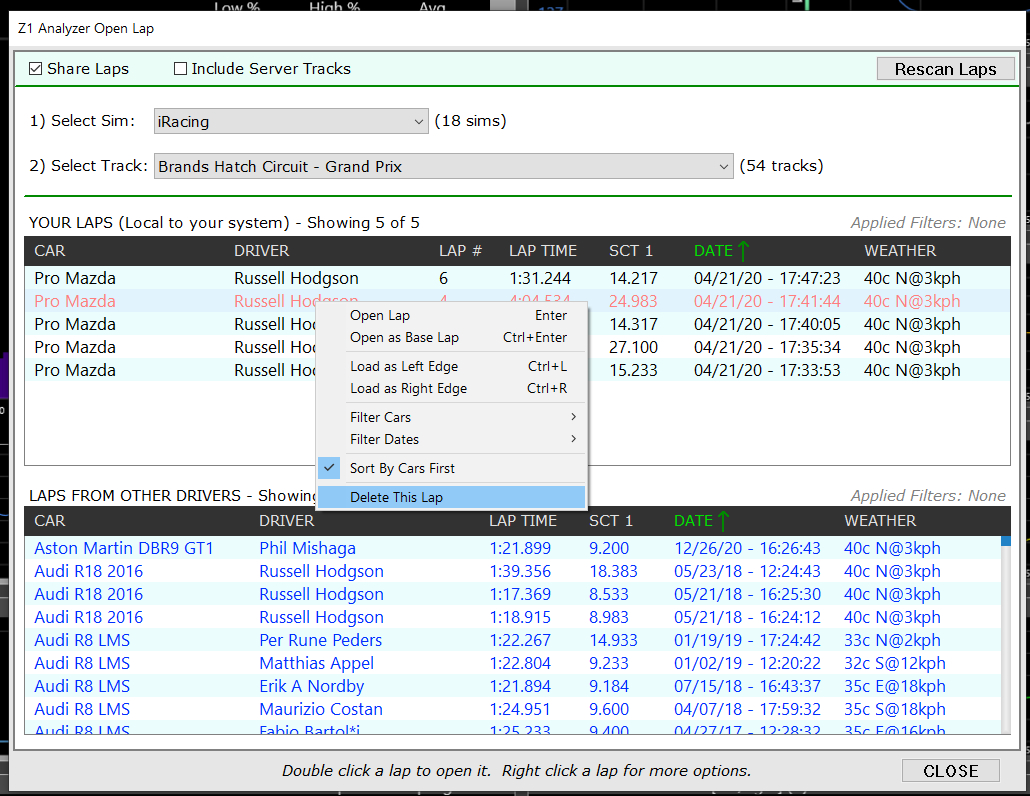Click the LAP TIME header in Other Drivers table

pyautogui.click(x=523, y=521)
